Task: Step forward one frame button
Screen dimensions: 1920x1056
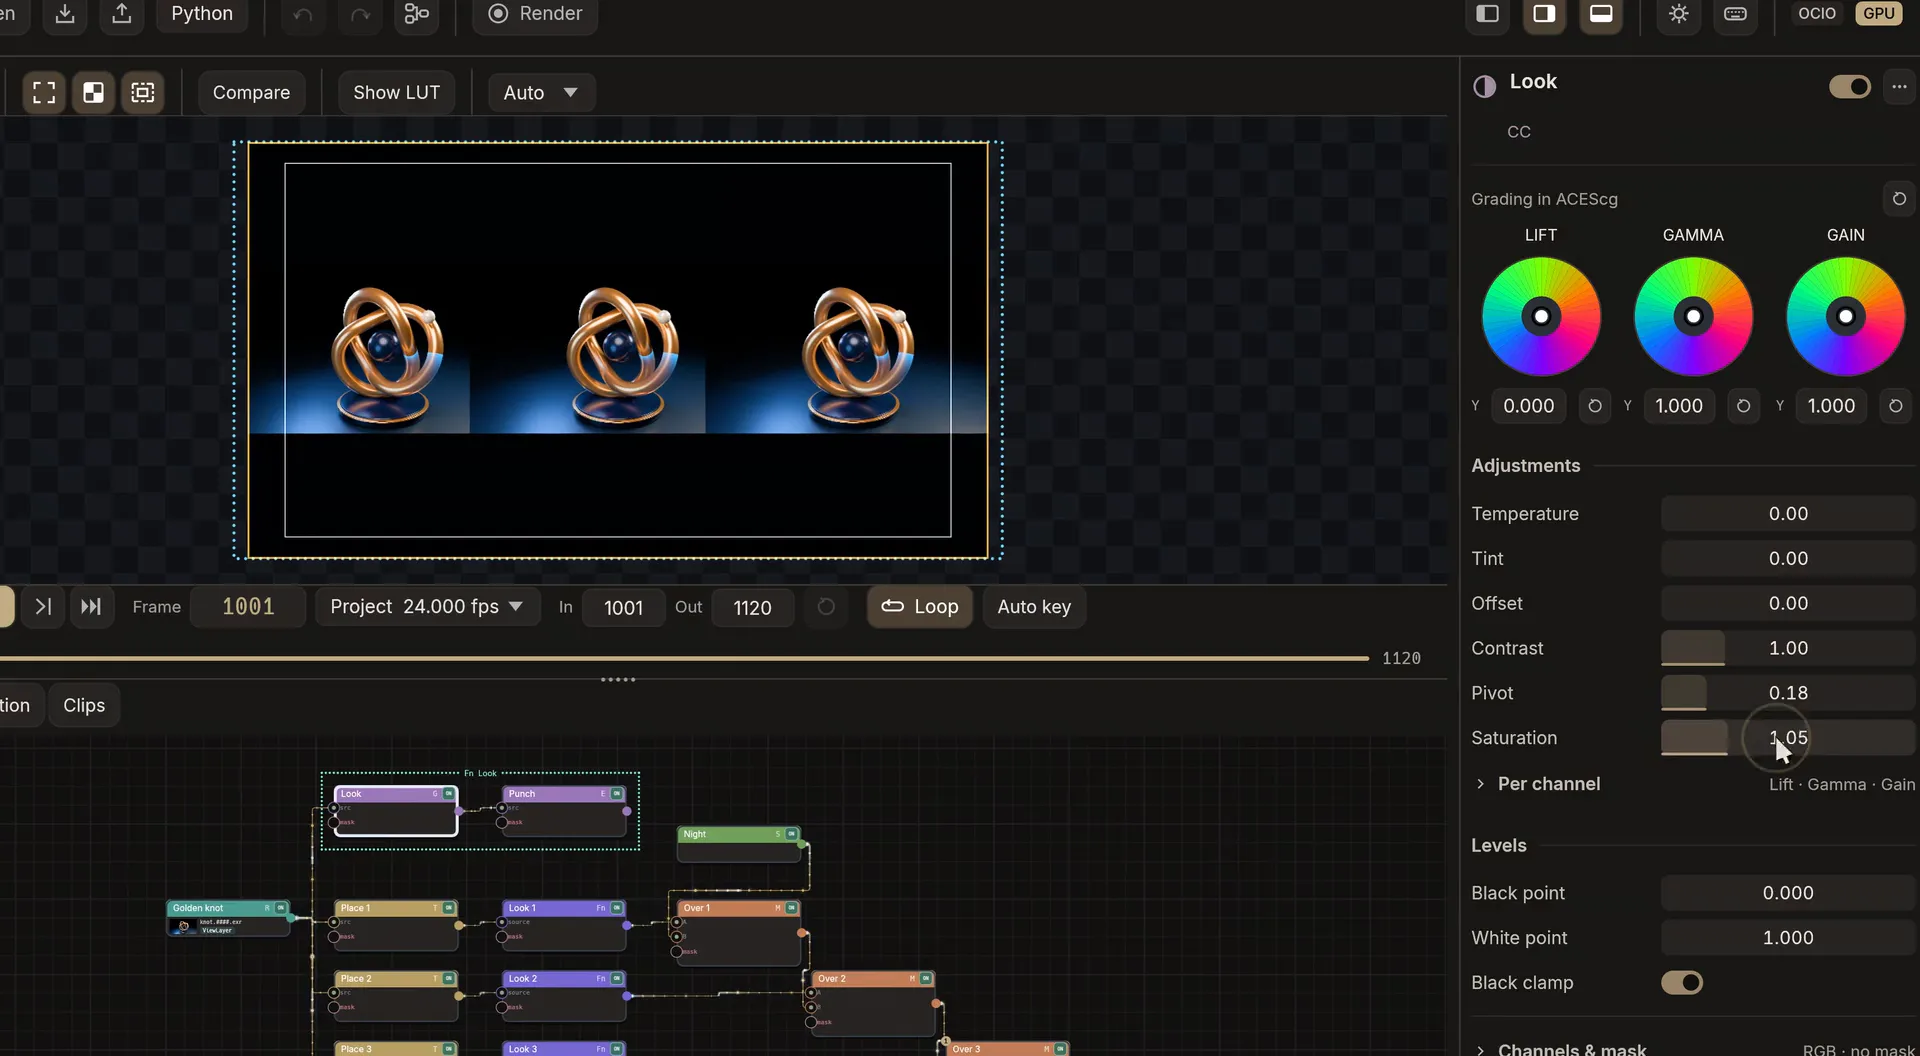Action: pos(43,607)
